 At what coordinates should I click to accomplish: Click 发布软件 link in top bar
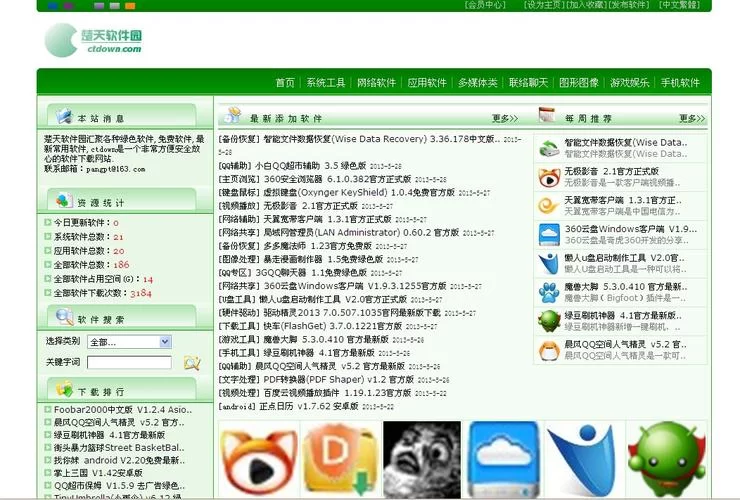(629, 5)
